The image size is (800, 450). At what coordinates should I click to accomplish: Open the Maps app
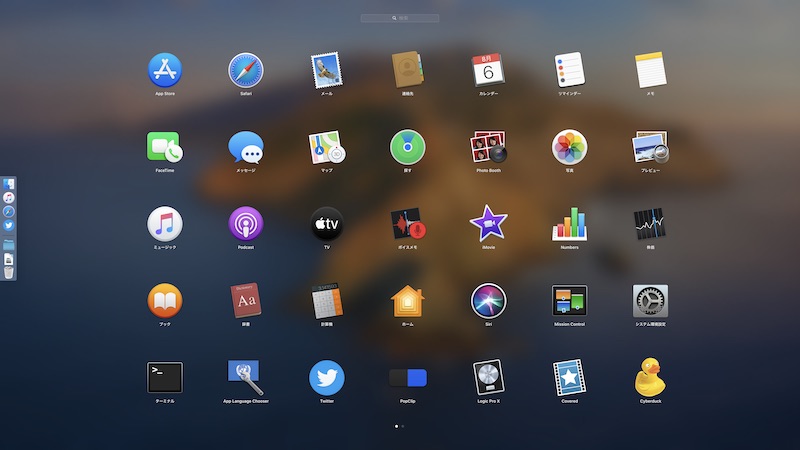click(327, 147)
